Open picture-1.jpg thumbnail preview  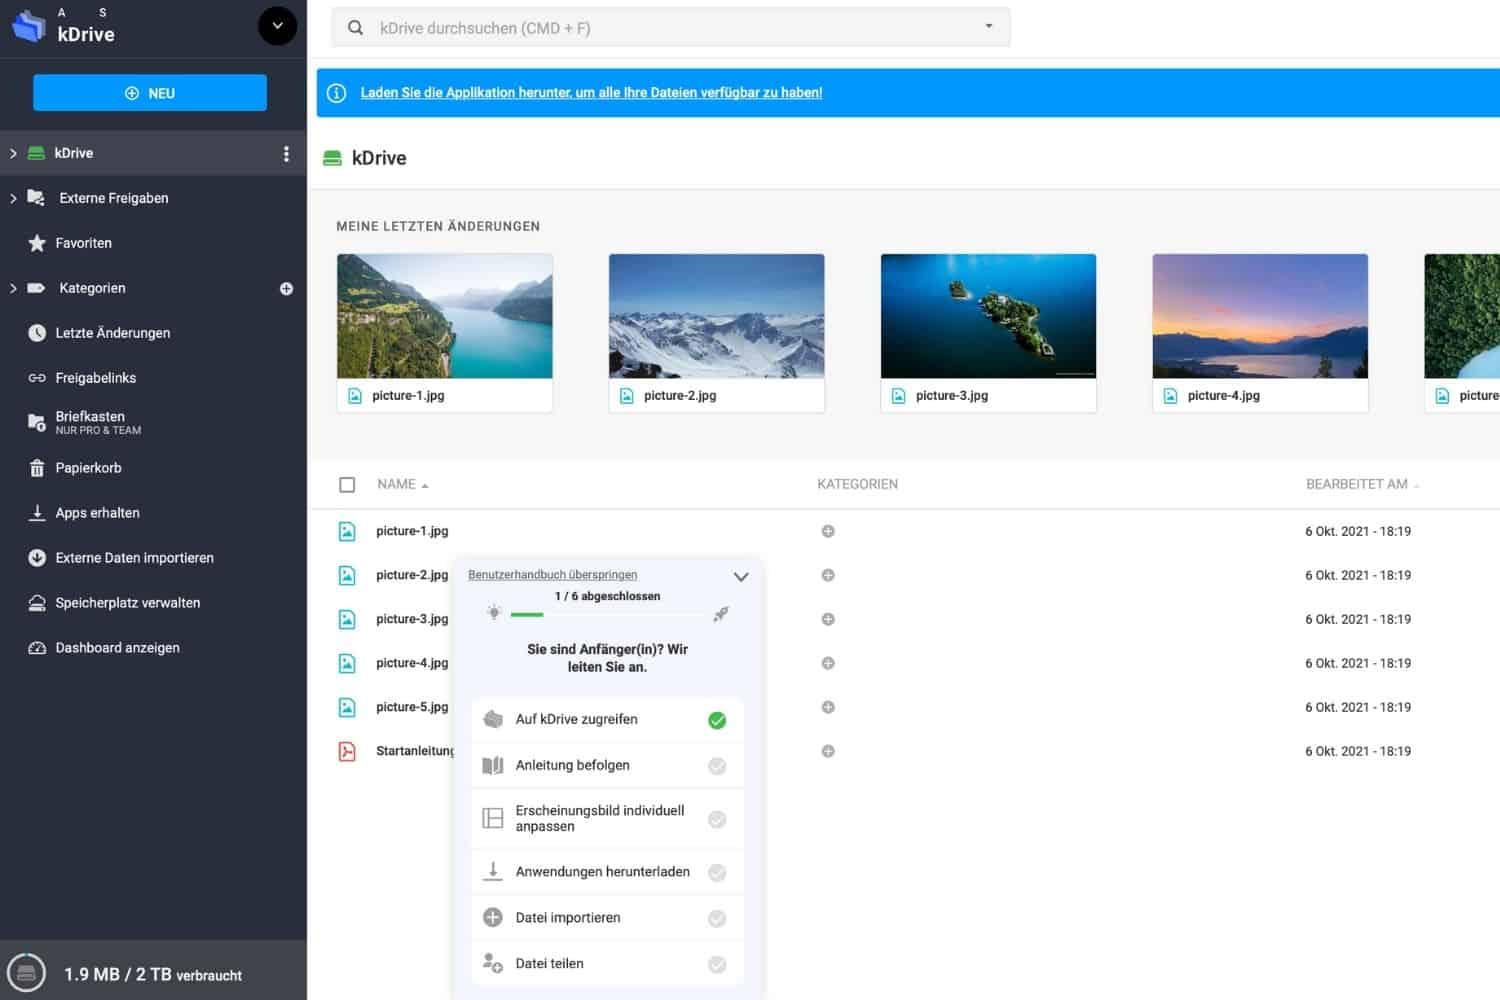[445, 316]
